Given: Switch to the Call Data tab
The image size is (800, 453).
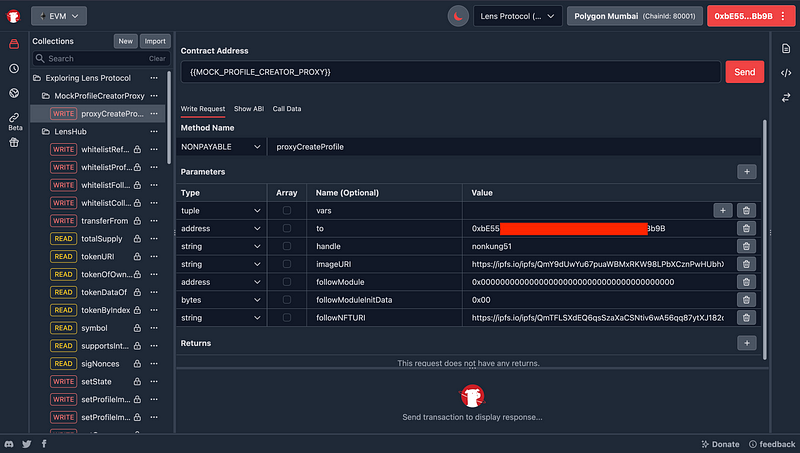Looking at the screenshot, I should (287, 108).
